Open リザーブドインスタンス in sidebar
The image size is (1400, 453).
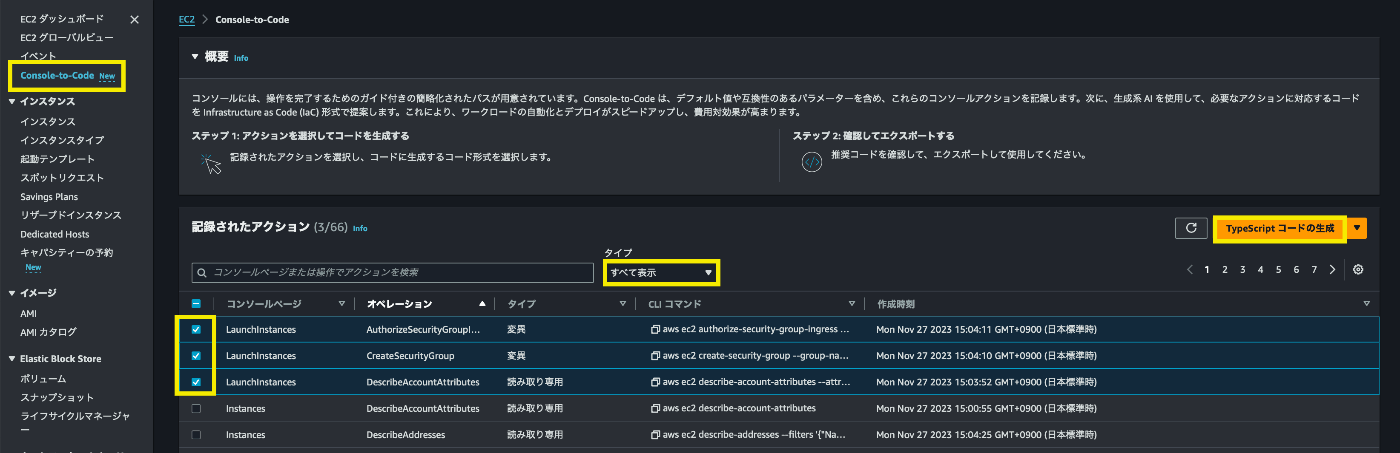coord(71,215)
